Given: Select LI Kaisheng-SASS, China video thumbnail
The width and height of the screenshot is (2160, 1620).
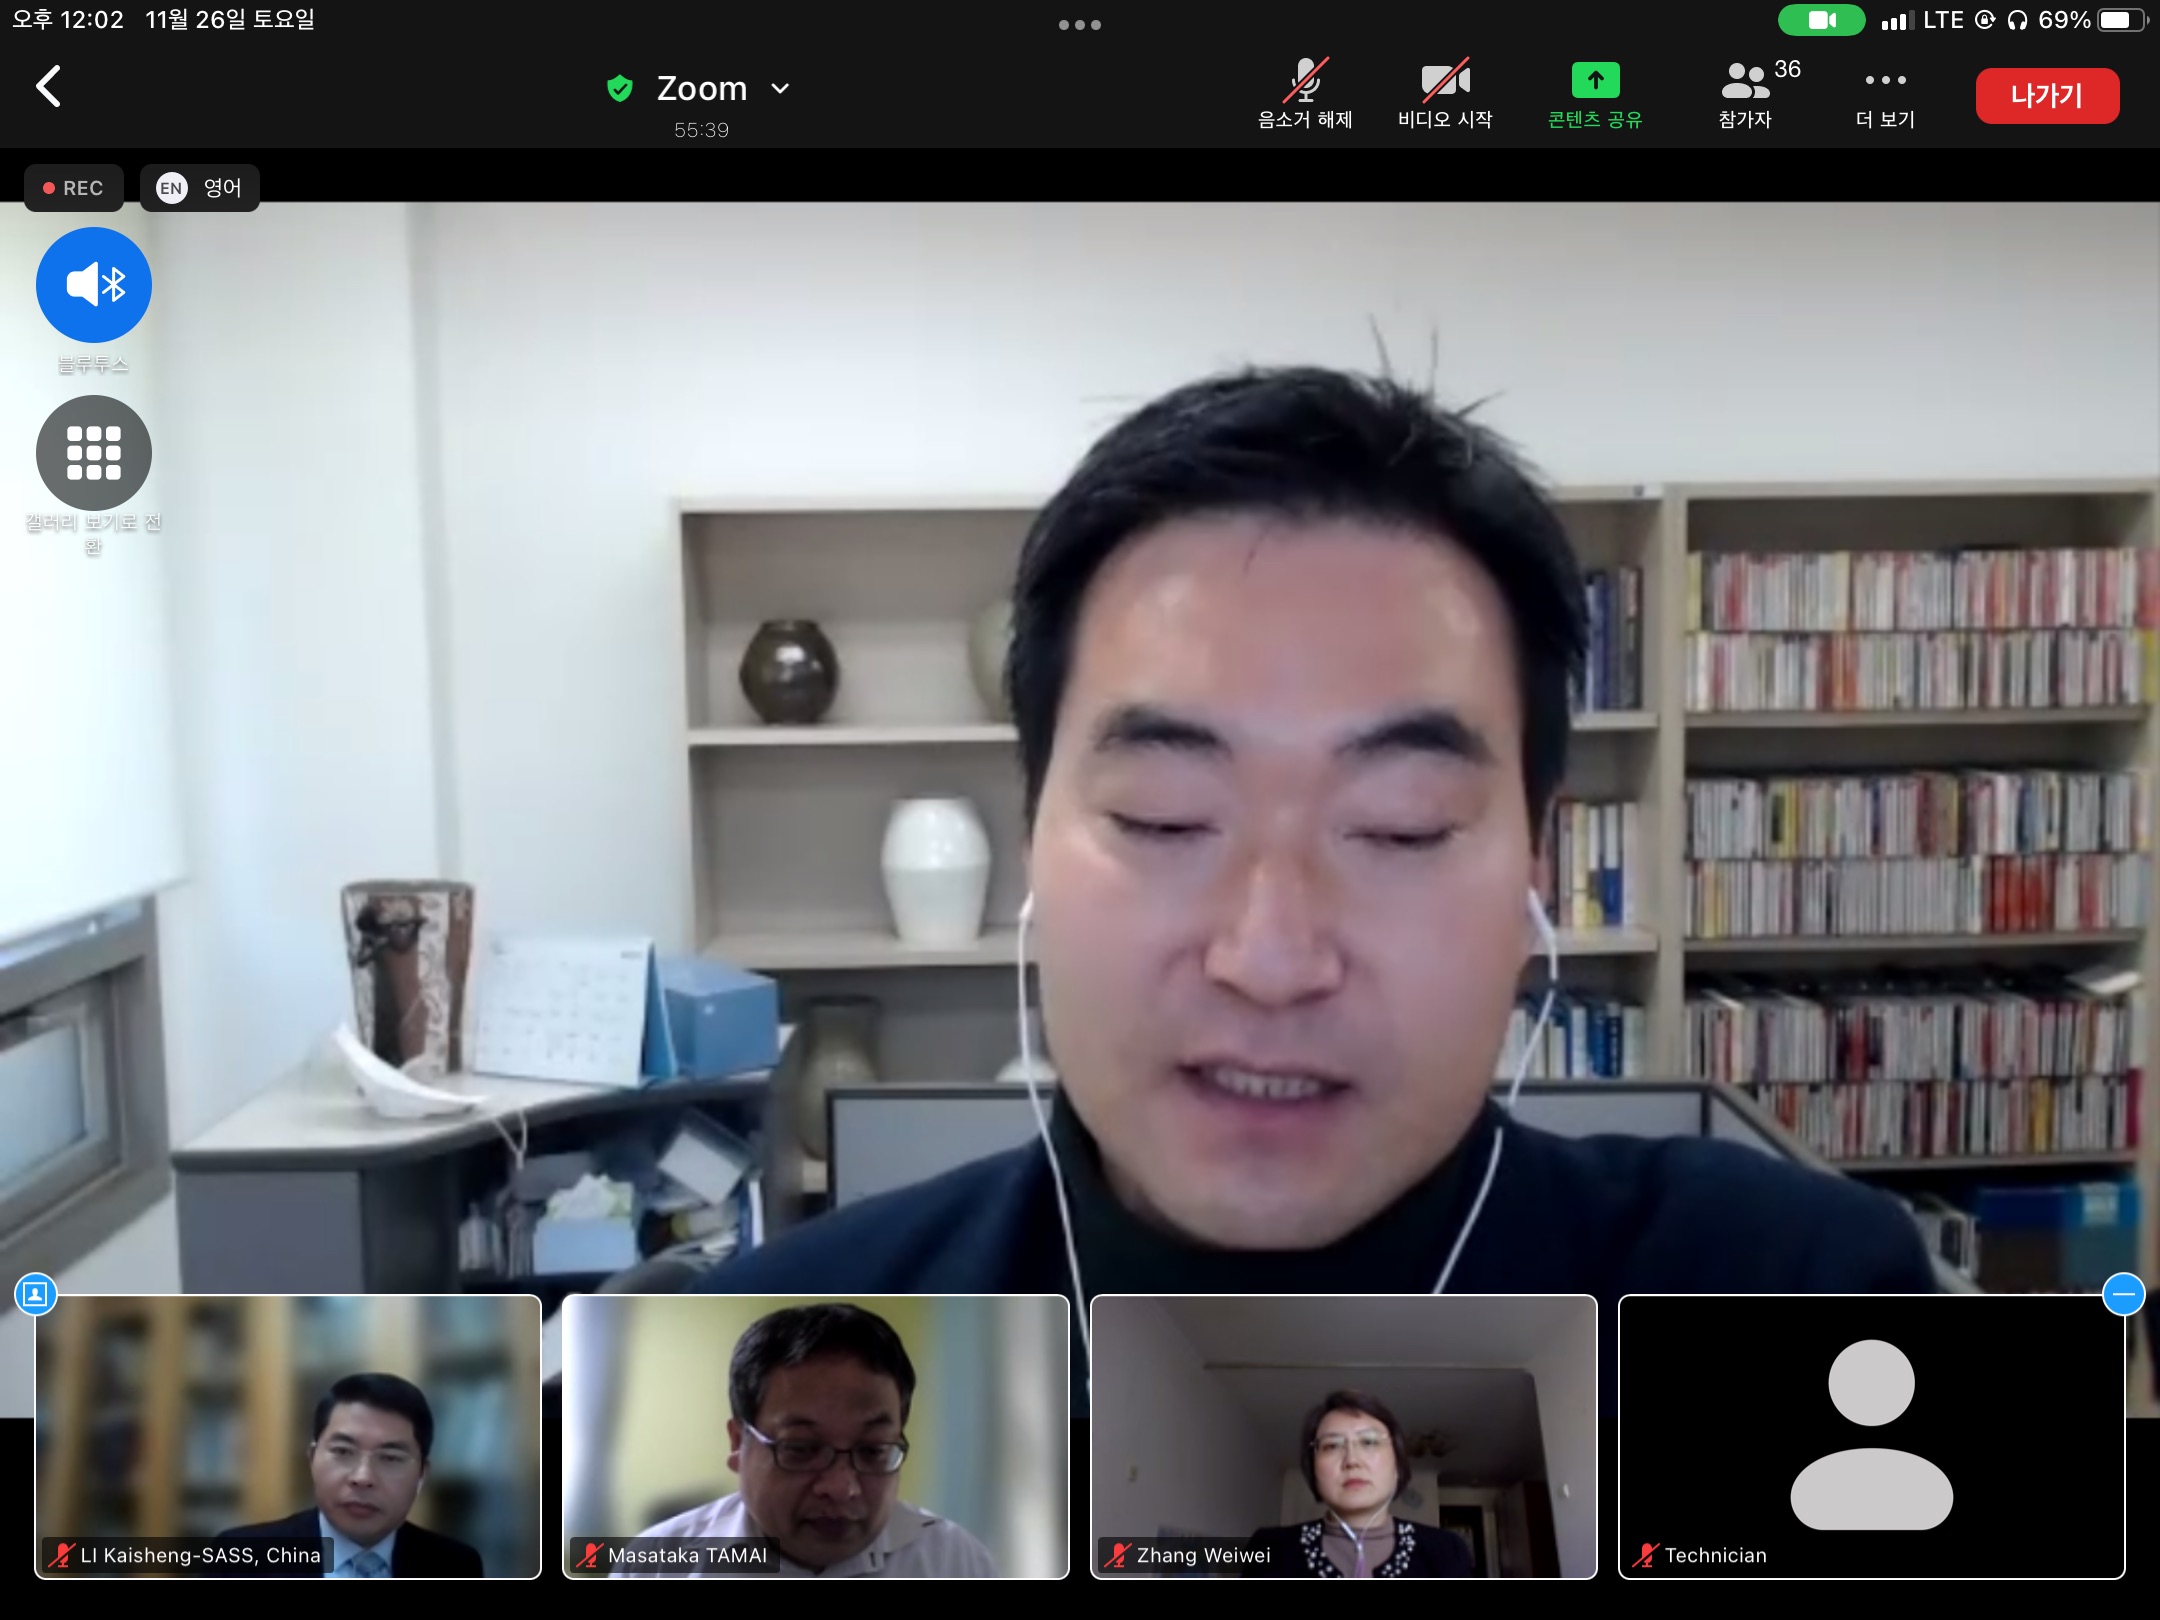Looking at the screenshot, I should coord(288,1436).
